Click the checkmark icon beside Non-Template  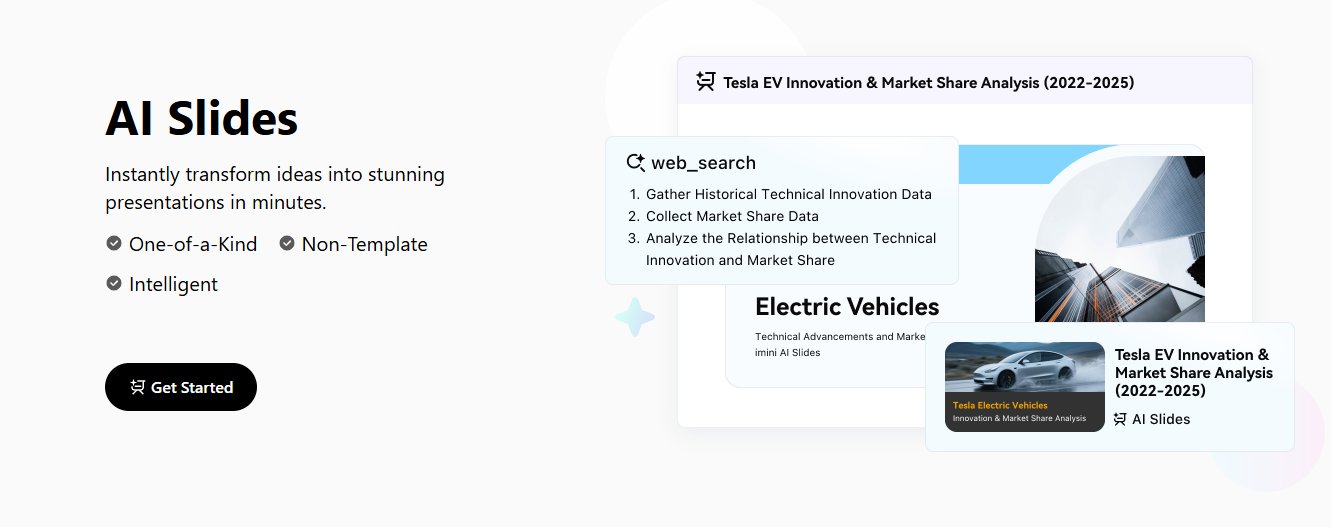coord(287,243)
